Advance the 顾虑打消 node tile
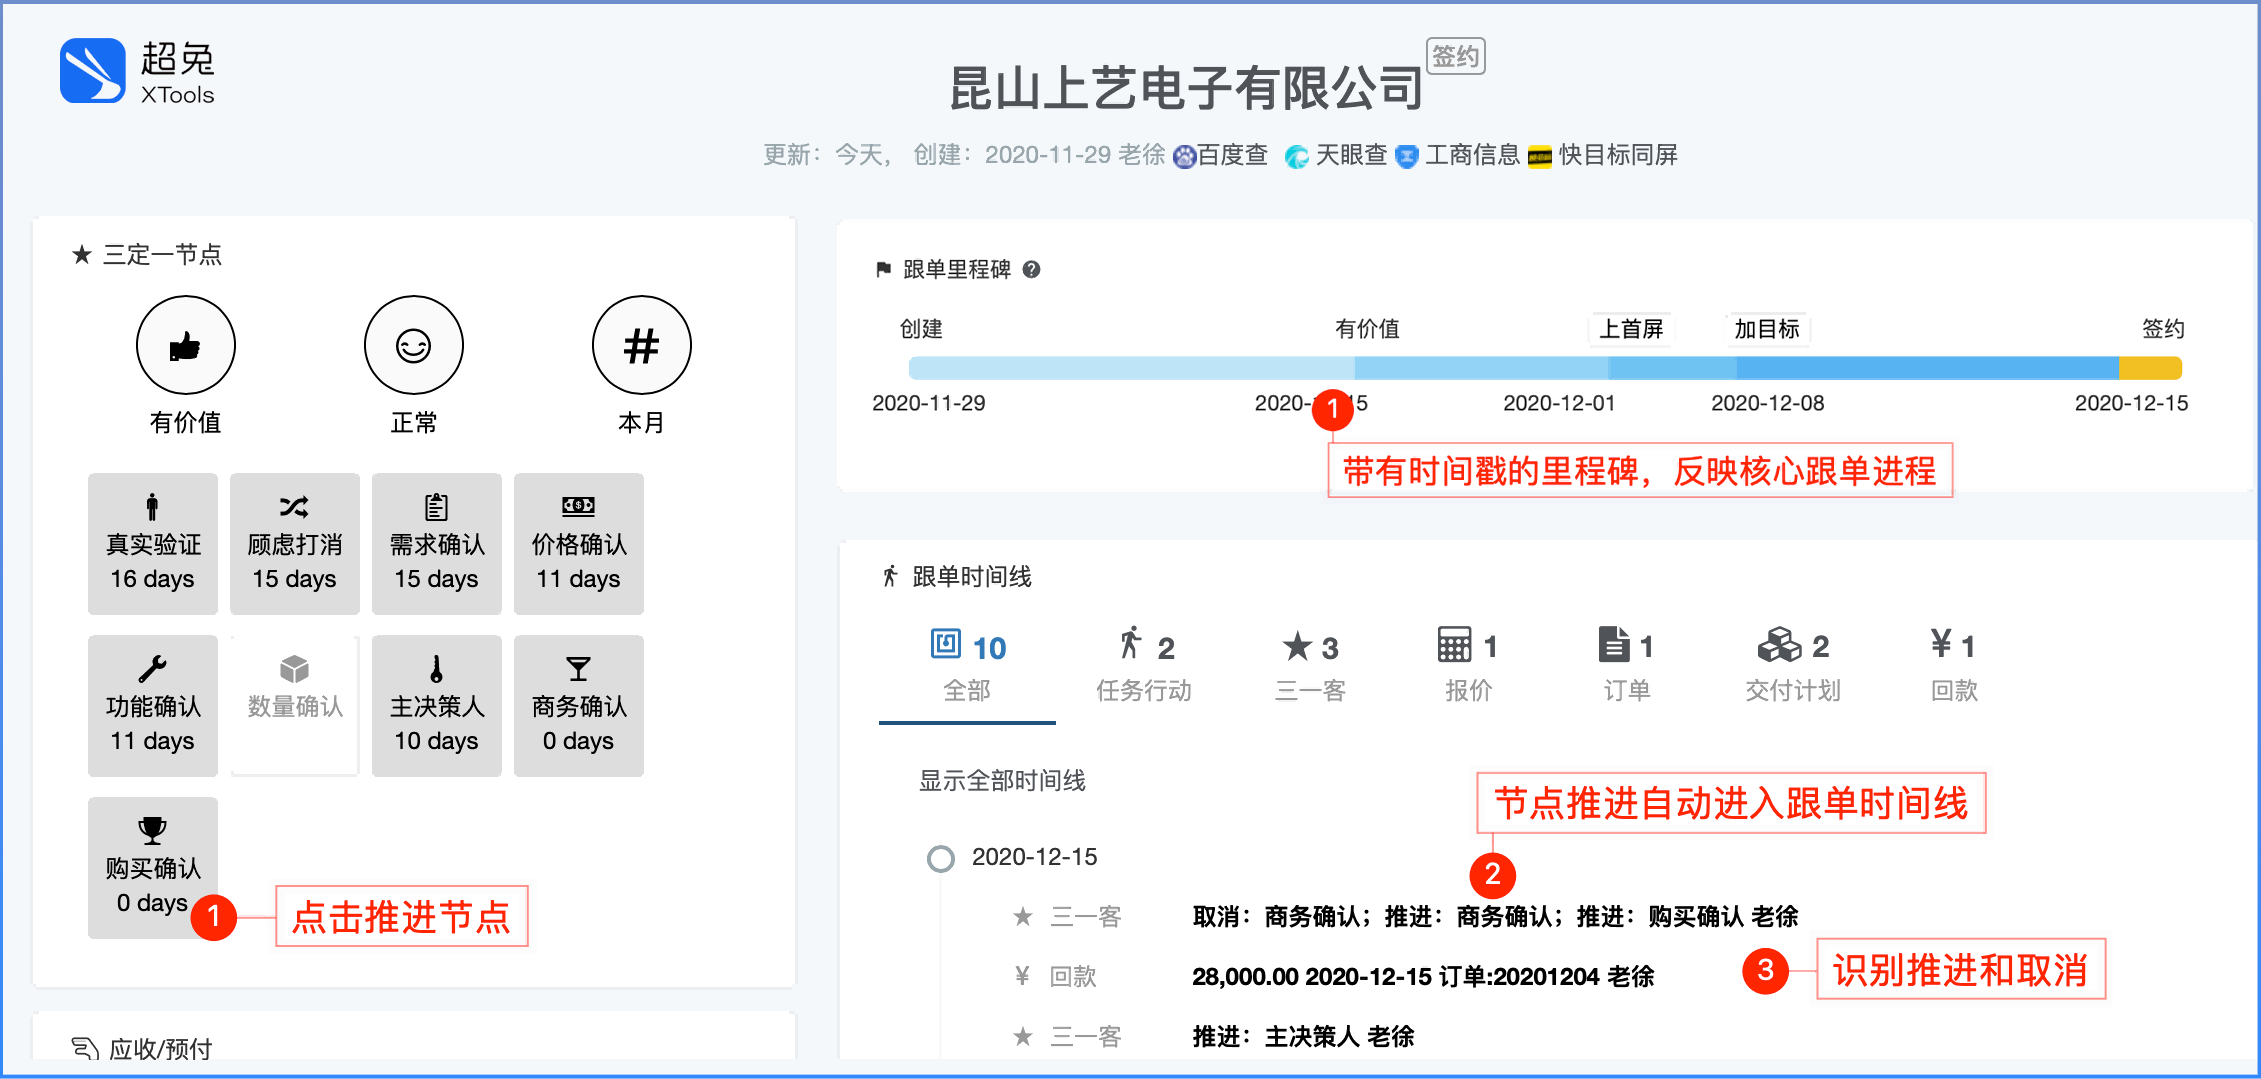Screen dimensions: 2261x1079 coord(295,543)
